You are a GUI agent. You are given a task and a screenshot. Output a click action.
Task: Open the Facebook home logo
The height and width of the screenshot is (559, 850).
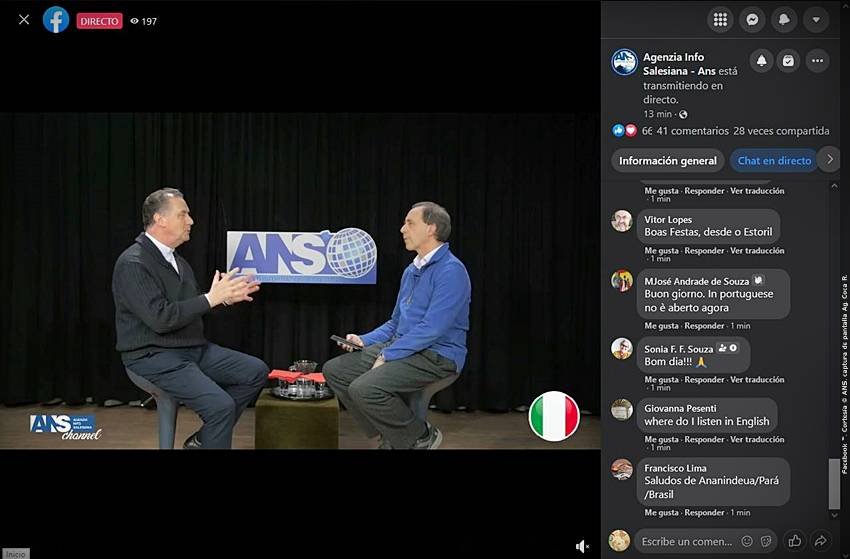(56, 20)
